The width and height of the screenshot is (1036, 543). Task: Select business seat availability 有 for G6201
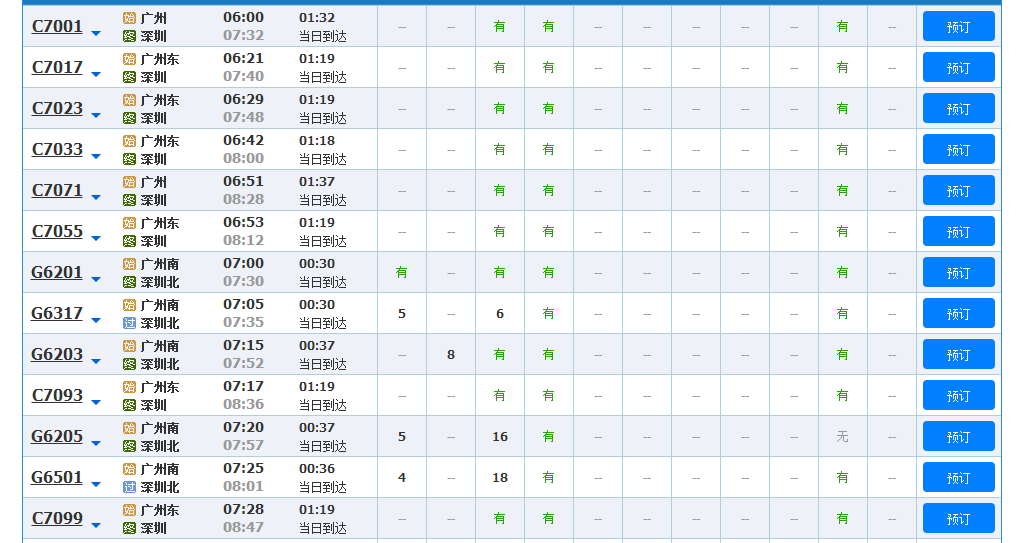pos(402,272)
